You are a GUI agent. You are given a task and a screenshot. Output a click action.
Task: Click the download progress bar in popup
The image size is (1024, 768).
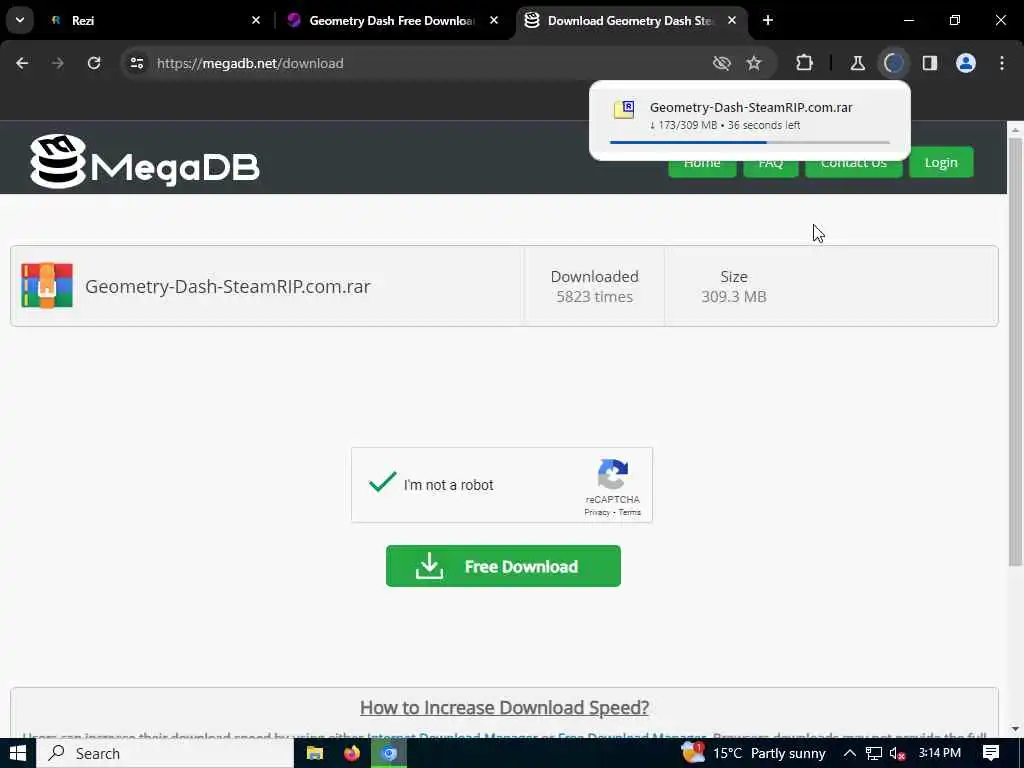pyautogui.click(x=750, y=142)
